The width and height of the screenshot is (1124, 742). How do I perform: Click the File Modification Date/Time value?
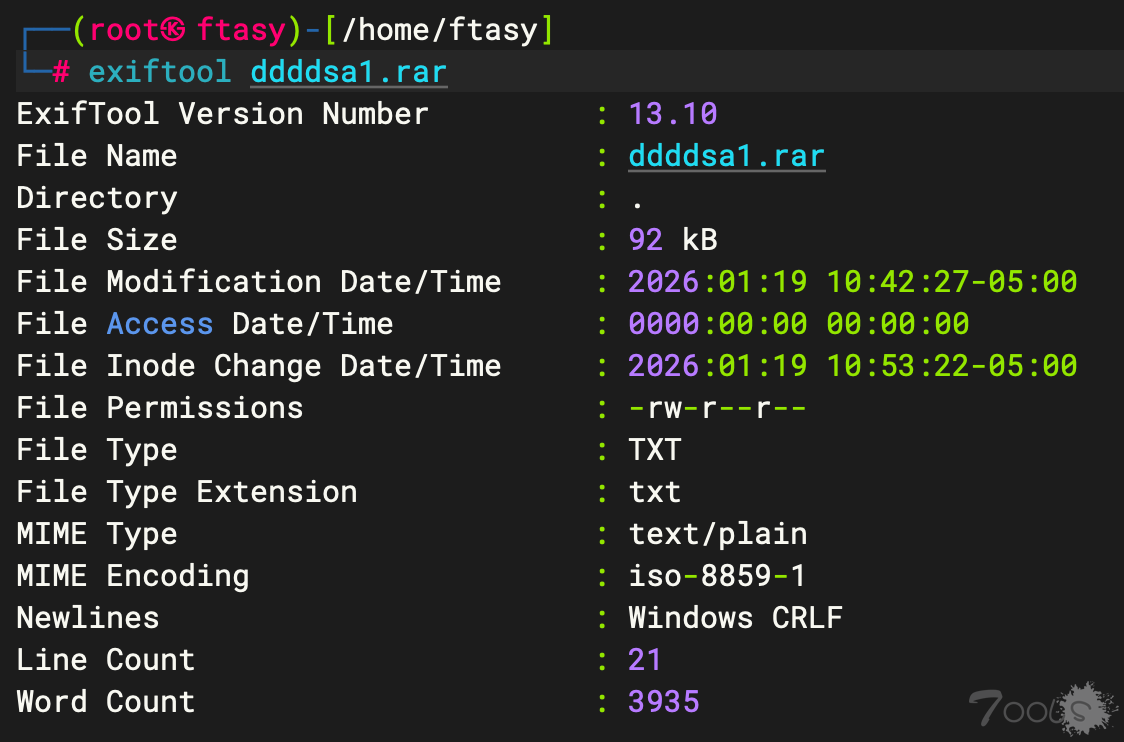[852, 282]
